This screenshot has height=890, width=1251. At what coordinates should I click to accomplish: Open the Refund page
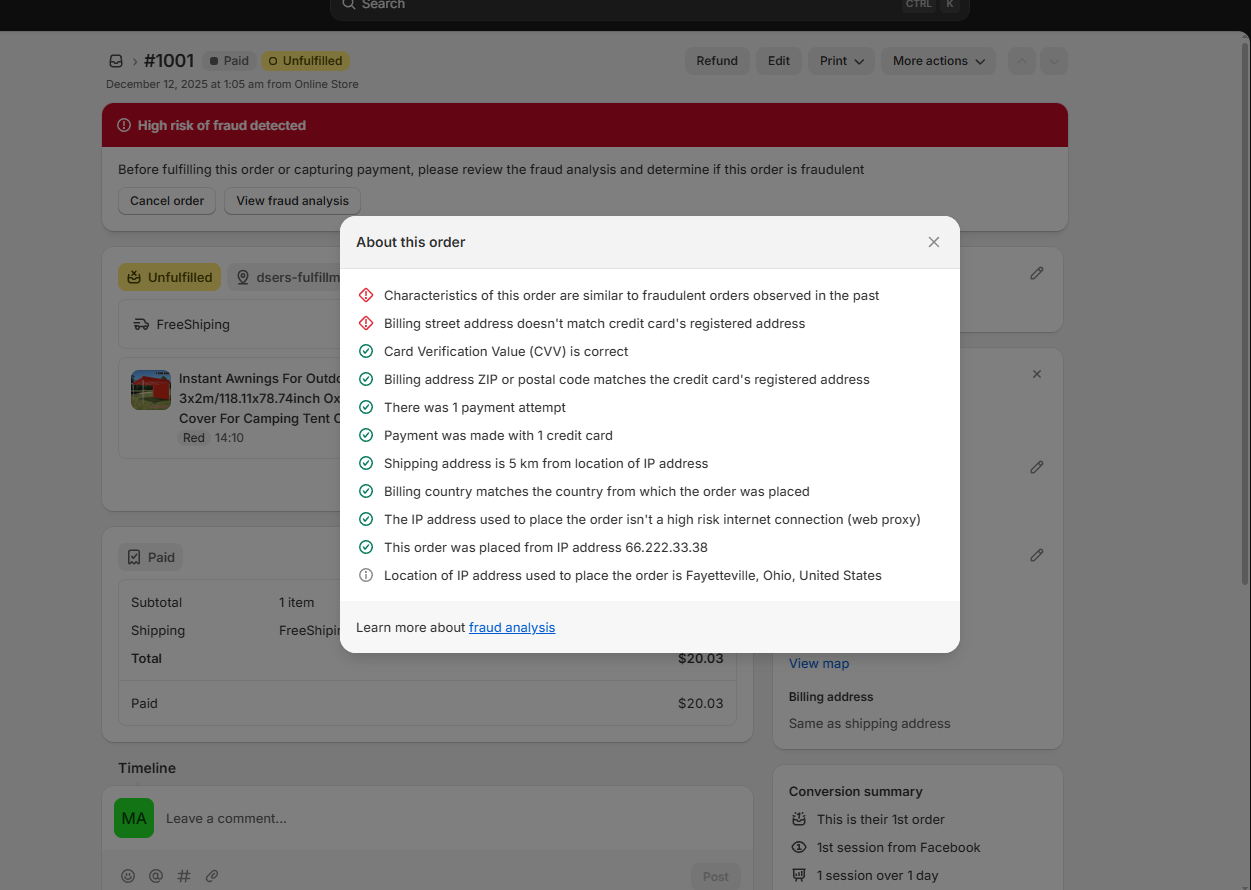tap(716, 61)
